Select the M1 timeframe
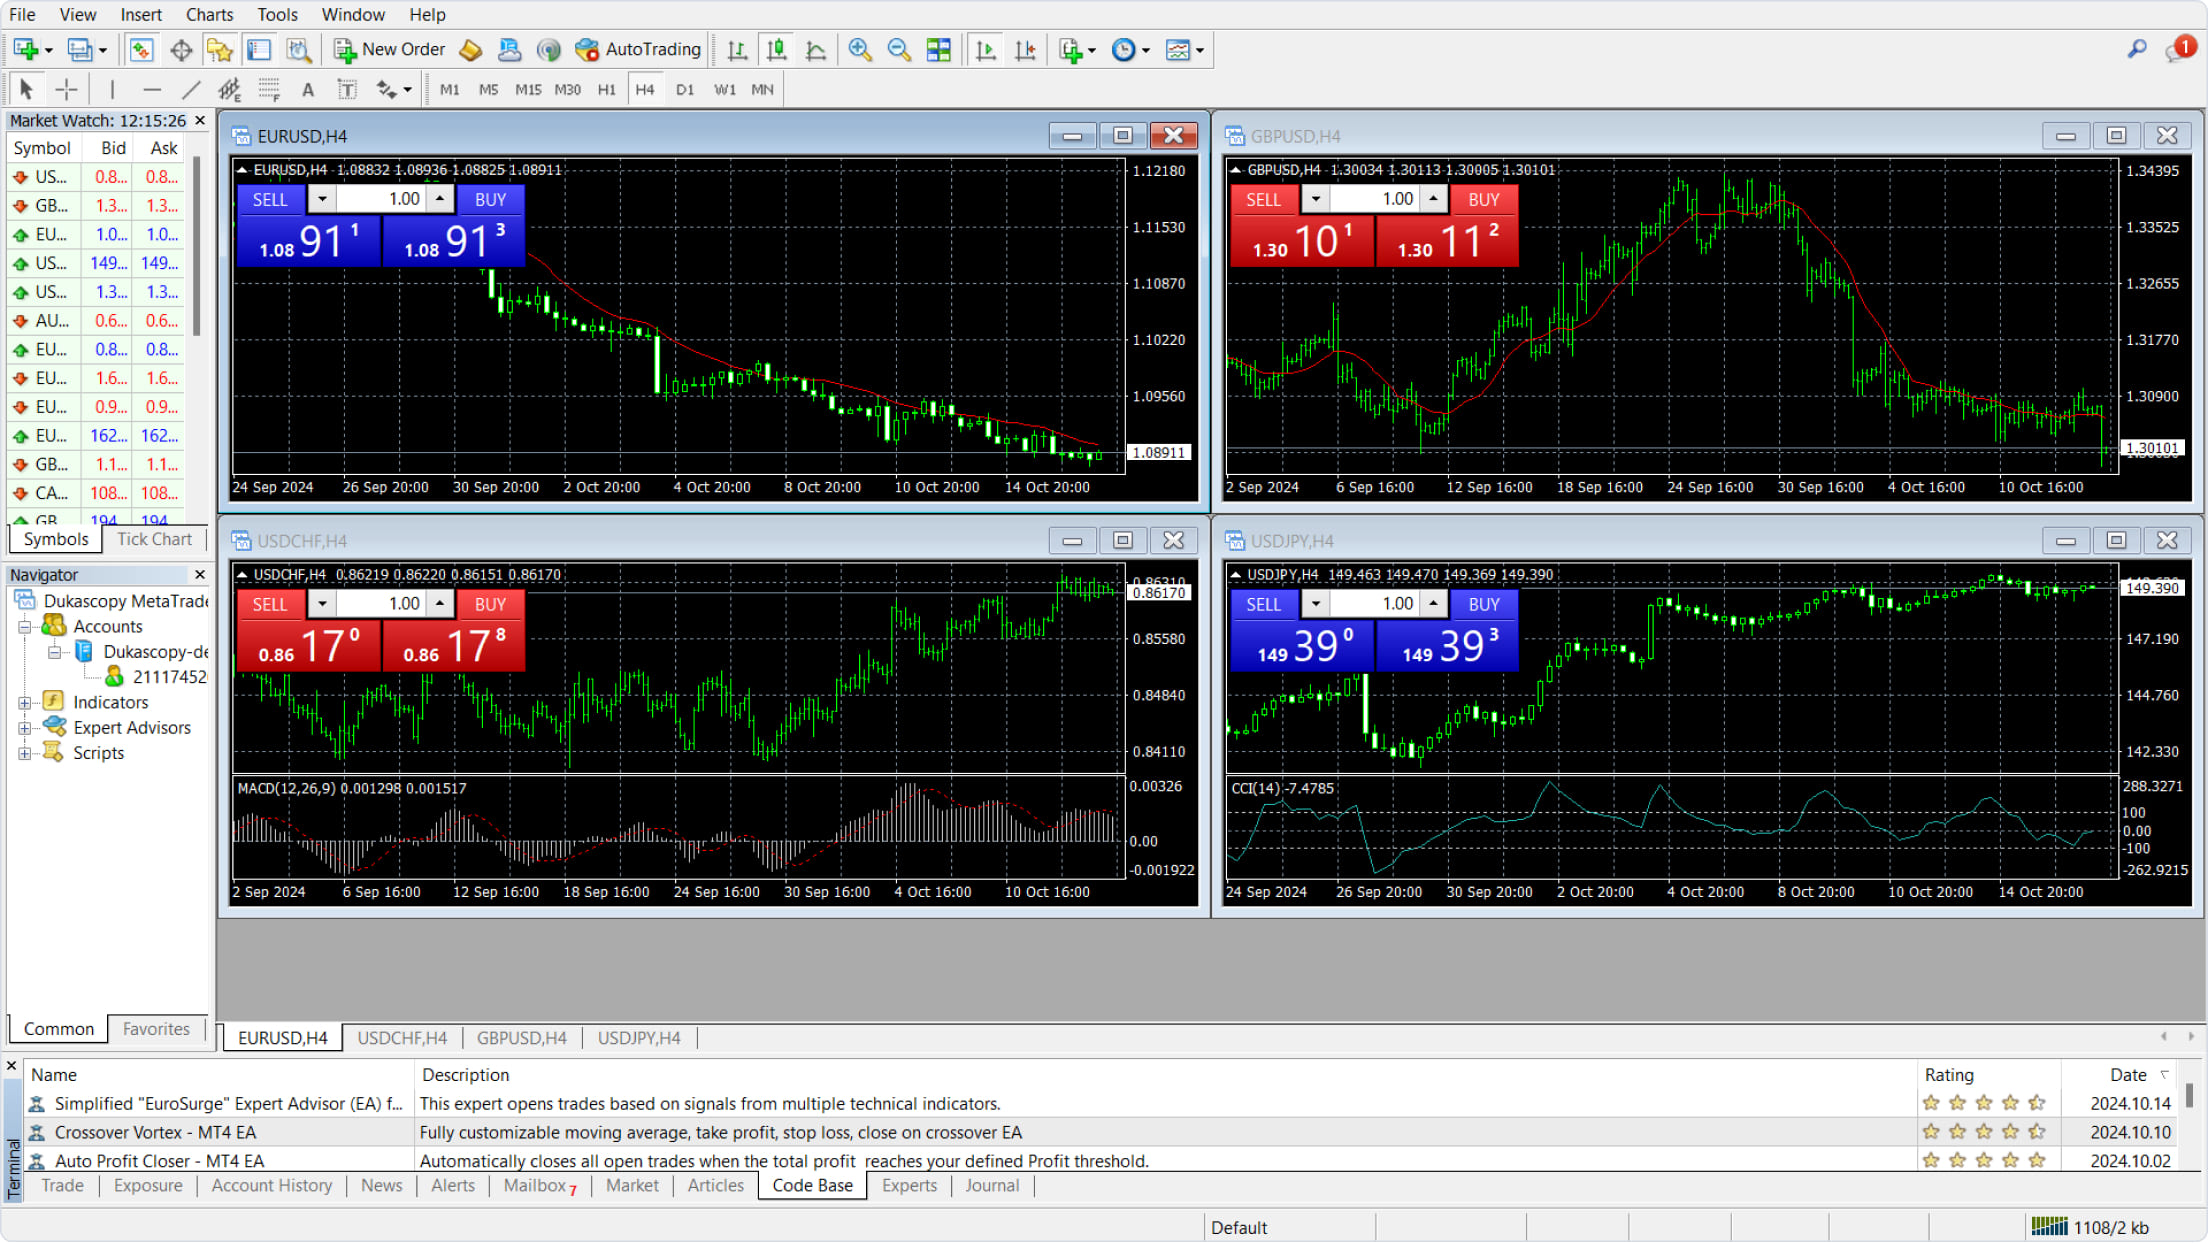The height and width of the screenshot is (1243, 2208). coord(449,89)
